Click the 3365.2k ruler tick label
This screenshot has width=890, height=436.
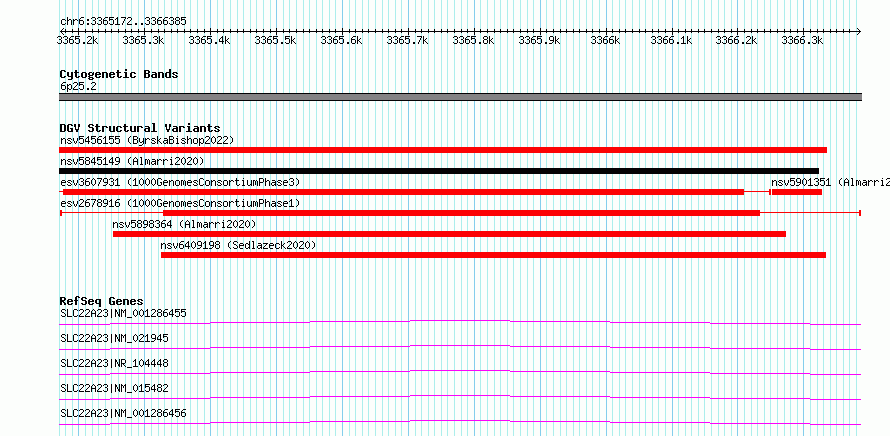click(78, 40)
